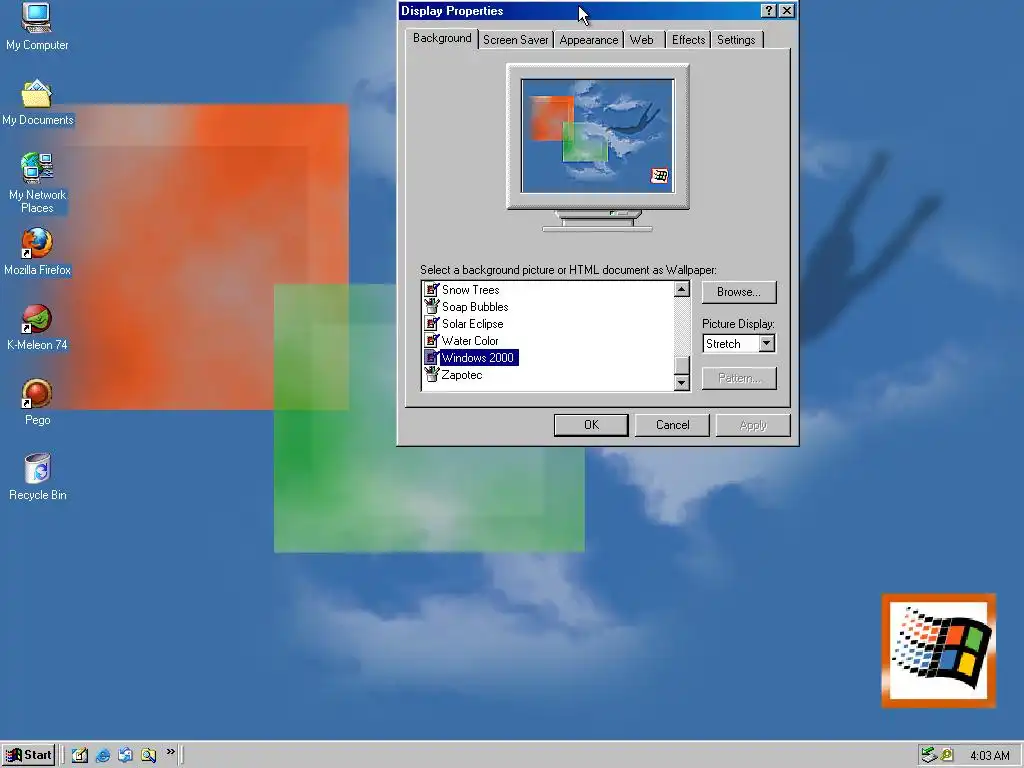Click the Browse... button
Screen dimensions: 1024x768
pos(739,292)
